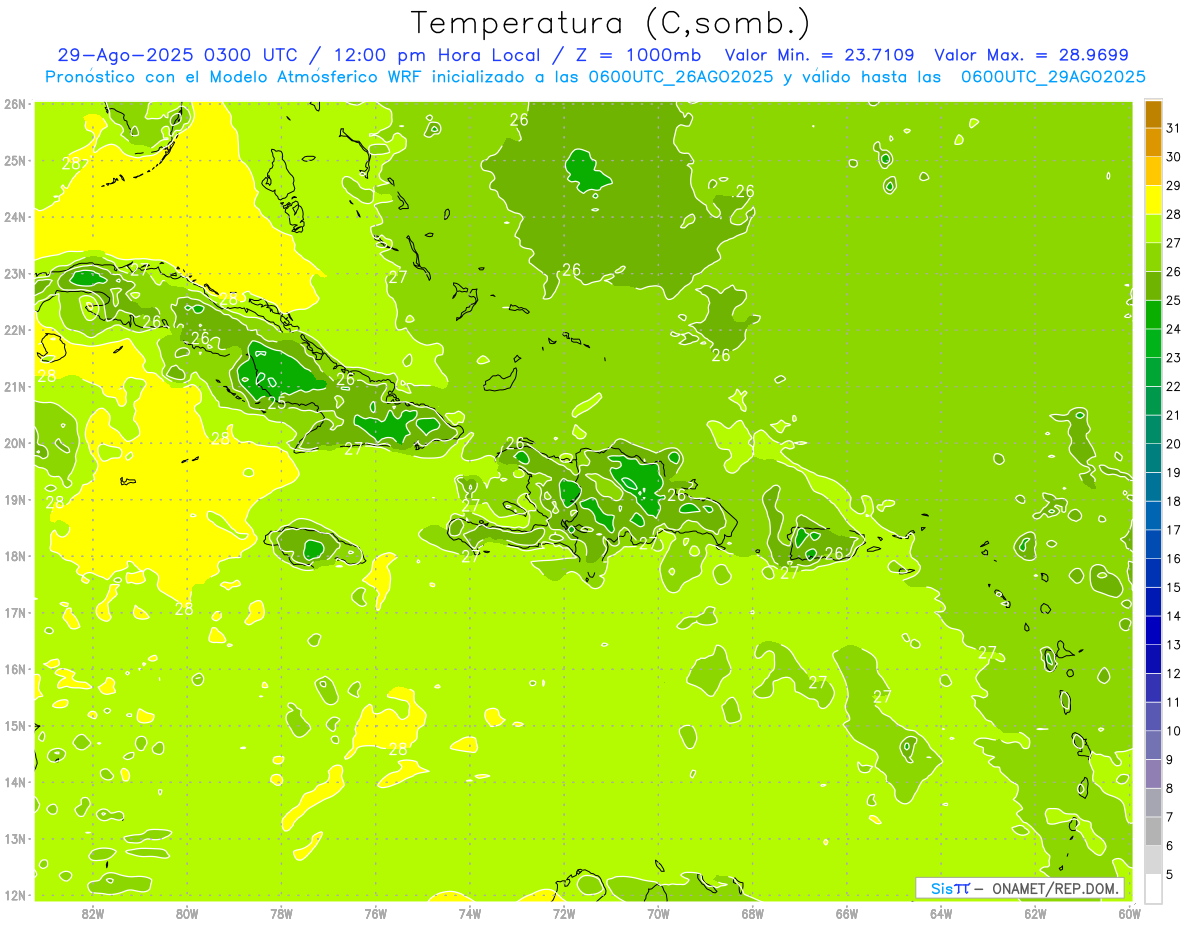The image size is (1200, 927).
Task: Click the dark orange swatch above 31
Action: (1153, 114)
